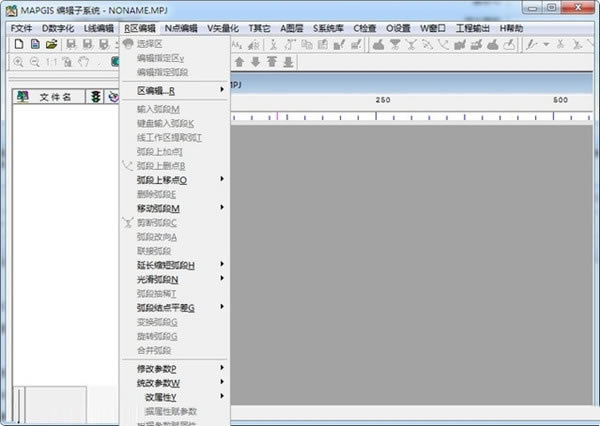The width and height of the screenshot is (600, 426).
Task: Expand the 区编辑 submenu
Action: coord(175,91)
